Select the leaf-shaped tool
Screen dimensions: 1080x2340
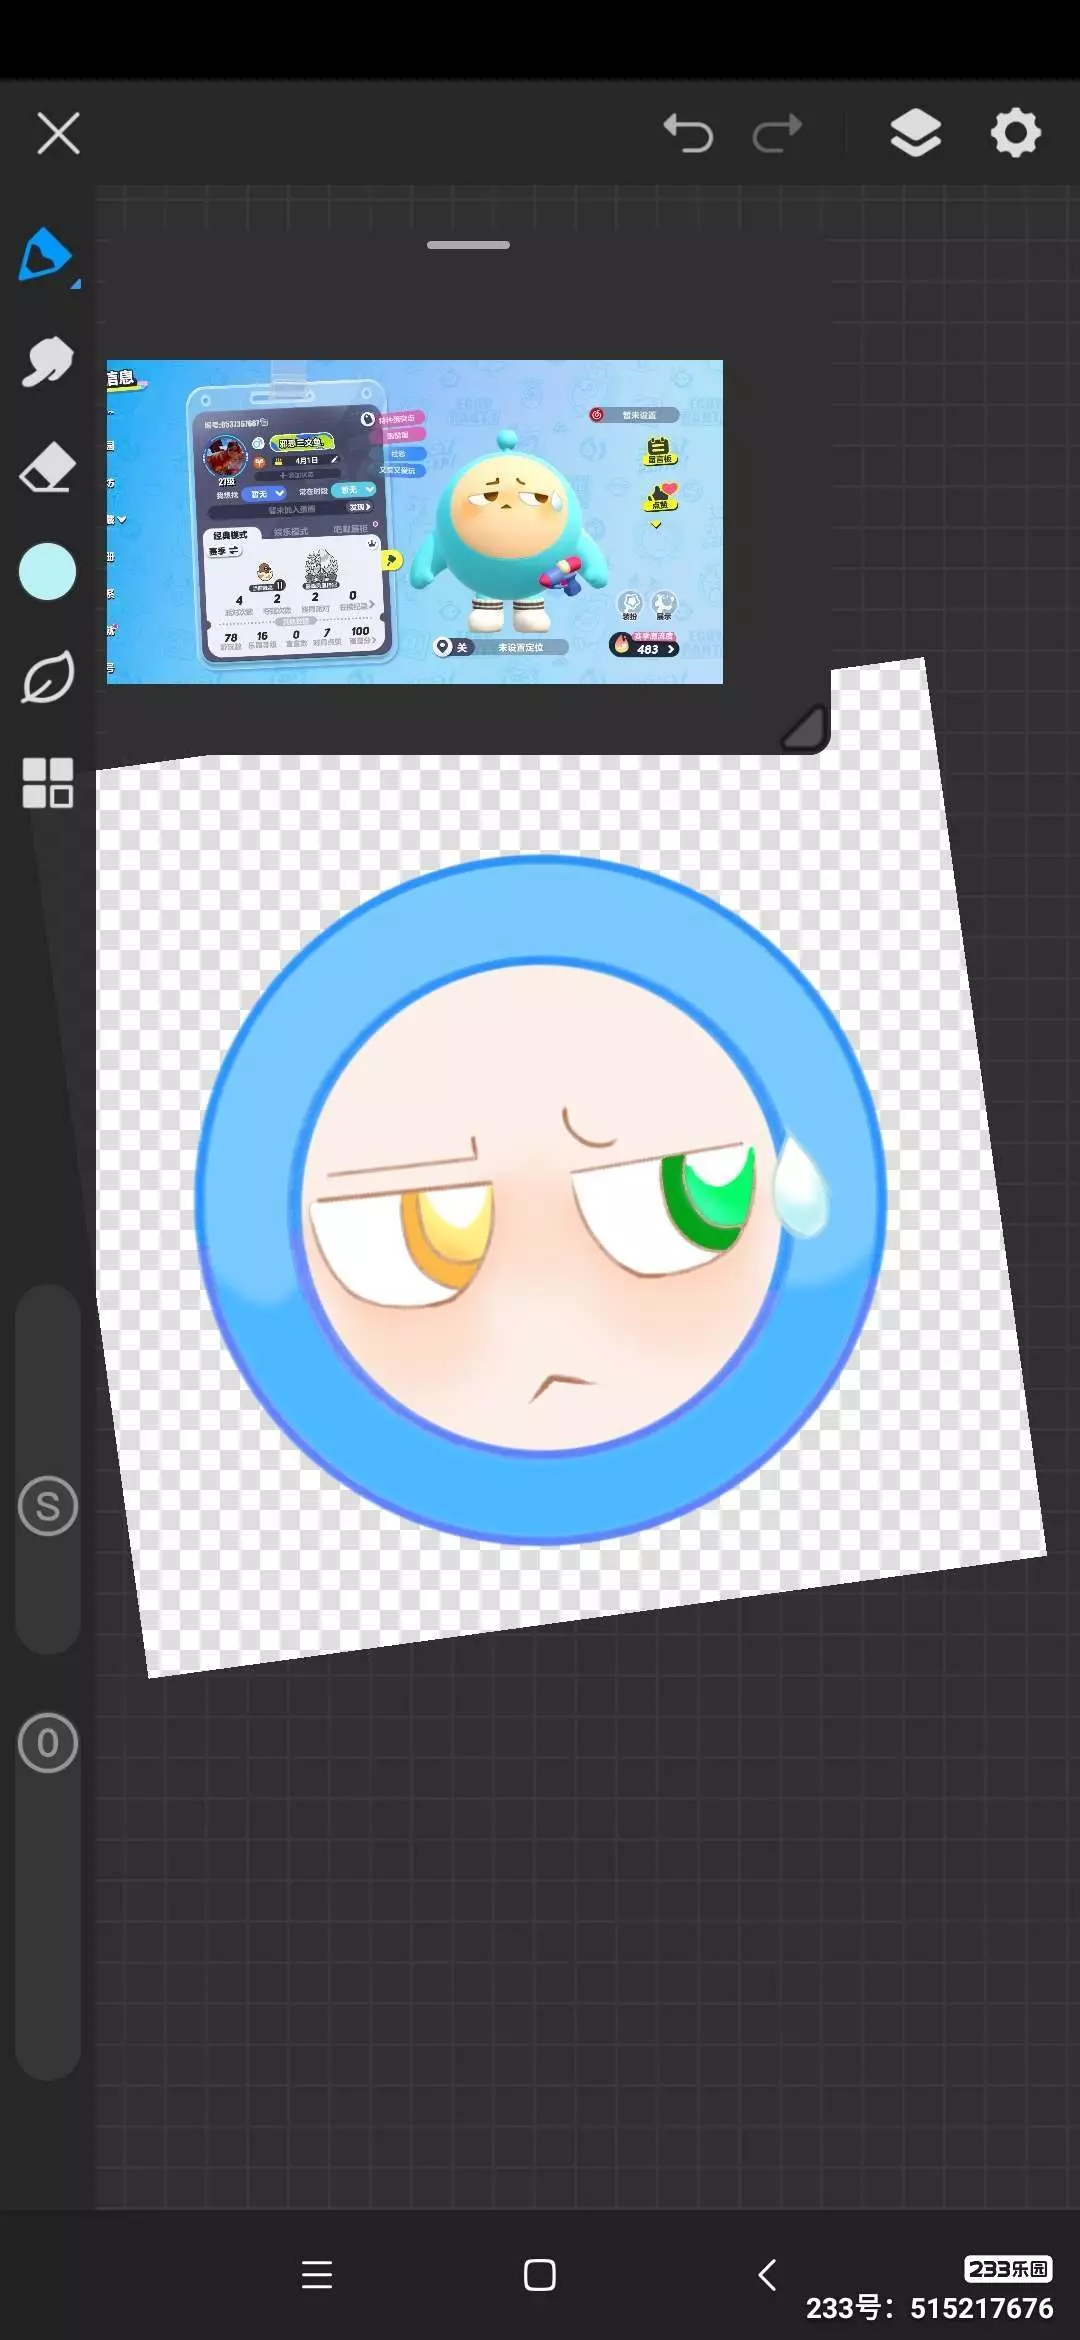coord(47,677)
